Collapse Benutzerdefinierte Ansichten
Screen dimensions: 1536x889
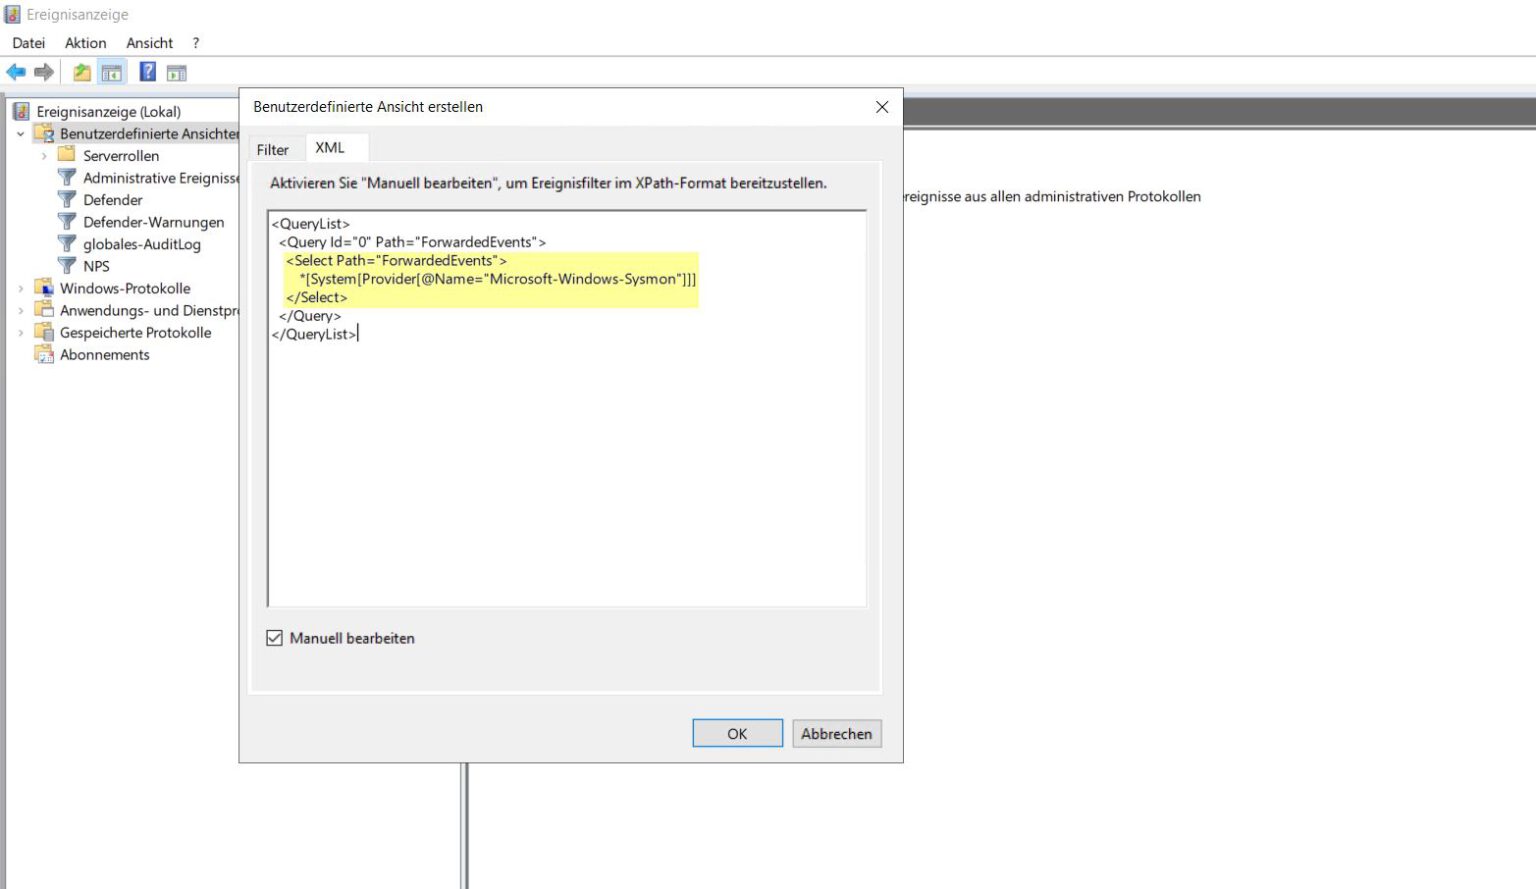22,133
